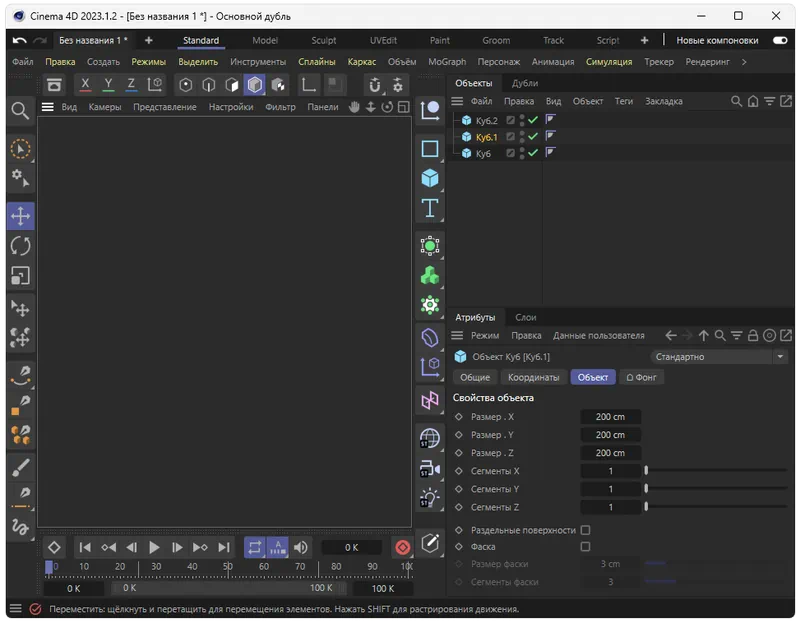Enable record keyframe red button

[x=403, y=547]
